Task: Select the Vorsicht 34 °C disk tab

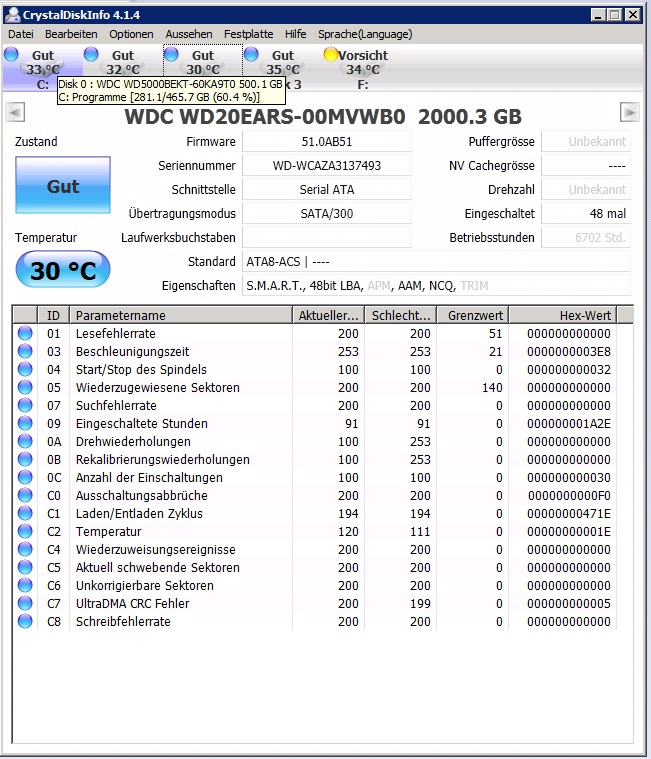Action: [363, 68]
